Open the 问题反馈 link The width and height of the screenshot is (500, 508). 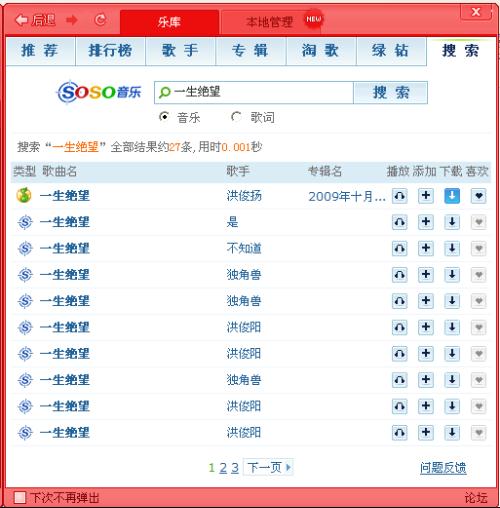443,468
